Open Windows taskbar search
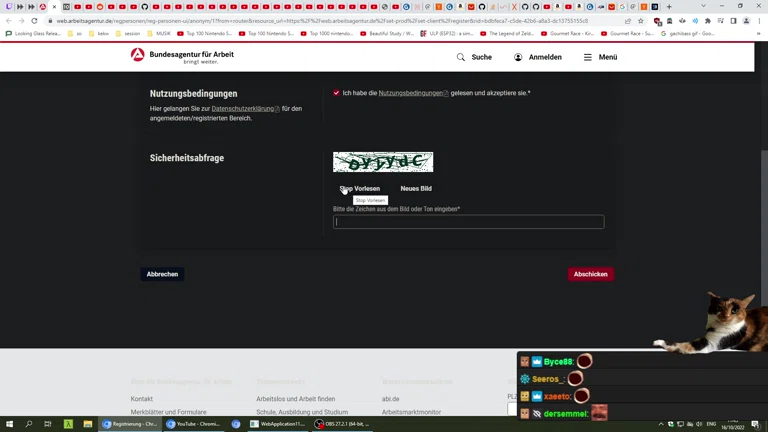 [x=28, y=424]
